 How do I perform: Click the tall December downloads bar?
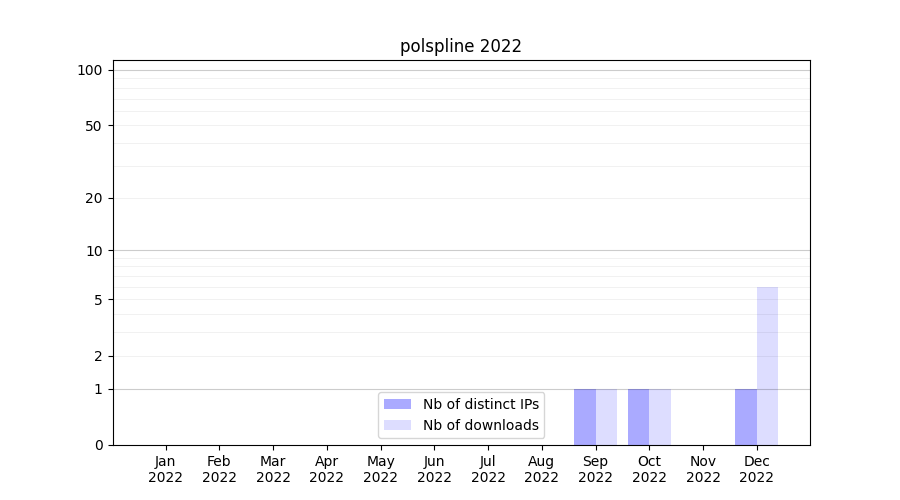[767, 366]
